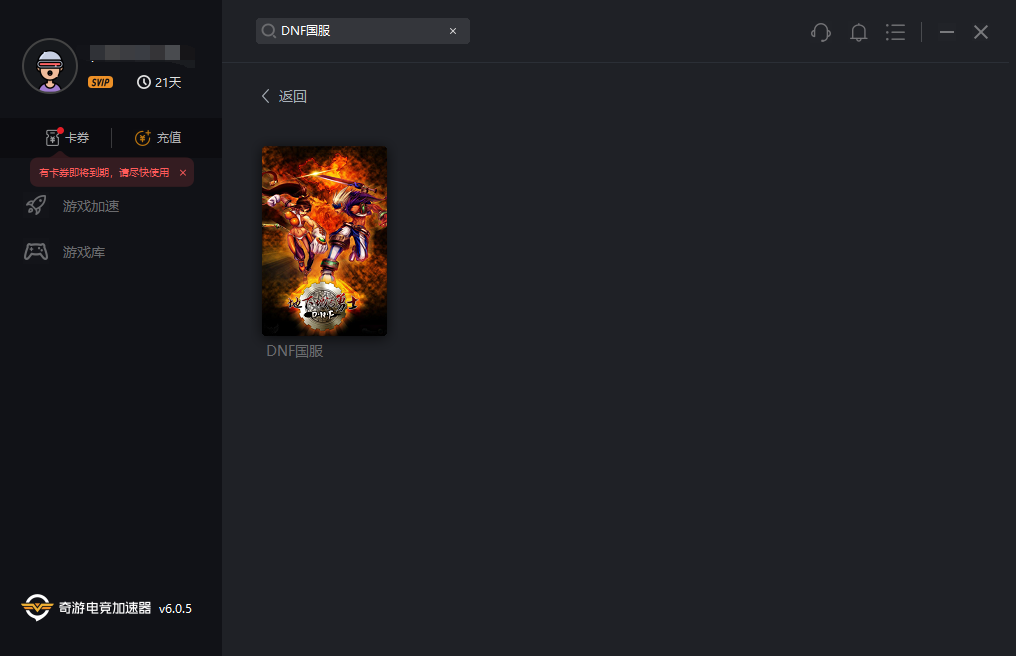The image size is (1016, 656).
Task: Dismiss the coupon expiring tooltip
Action: 183,172
